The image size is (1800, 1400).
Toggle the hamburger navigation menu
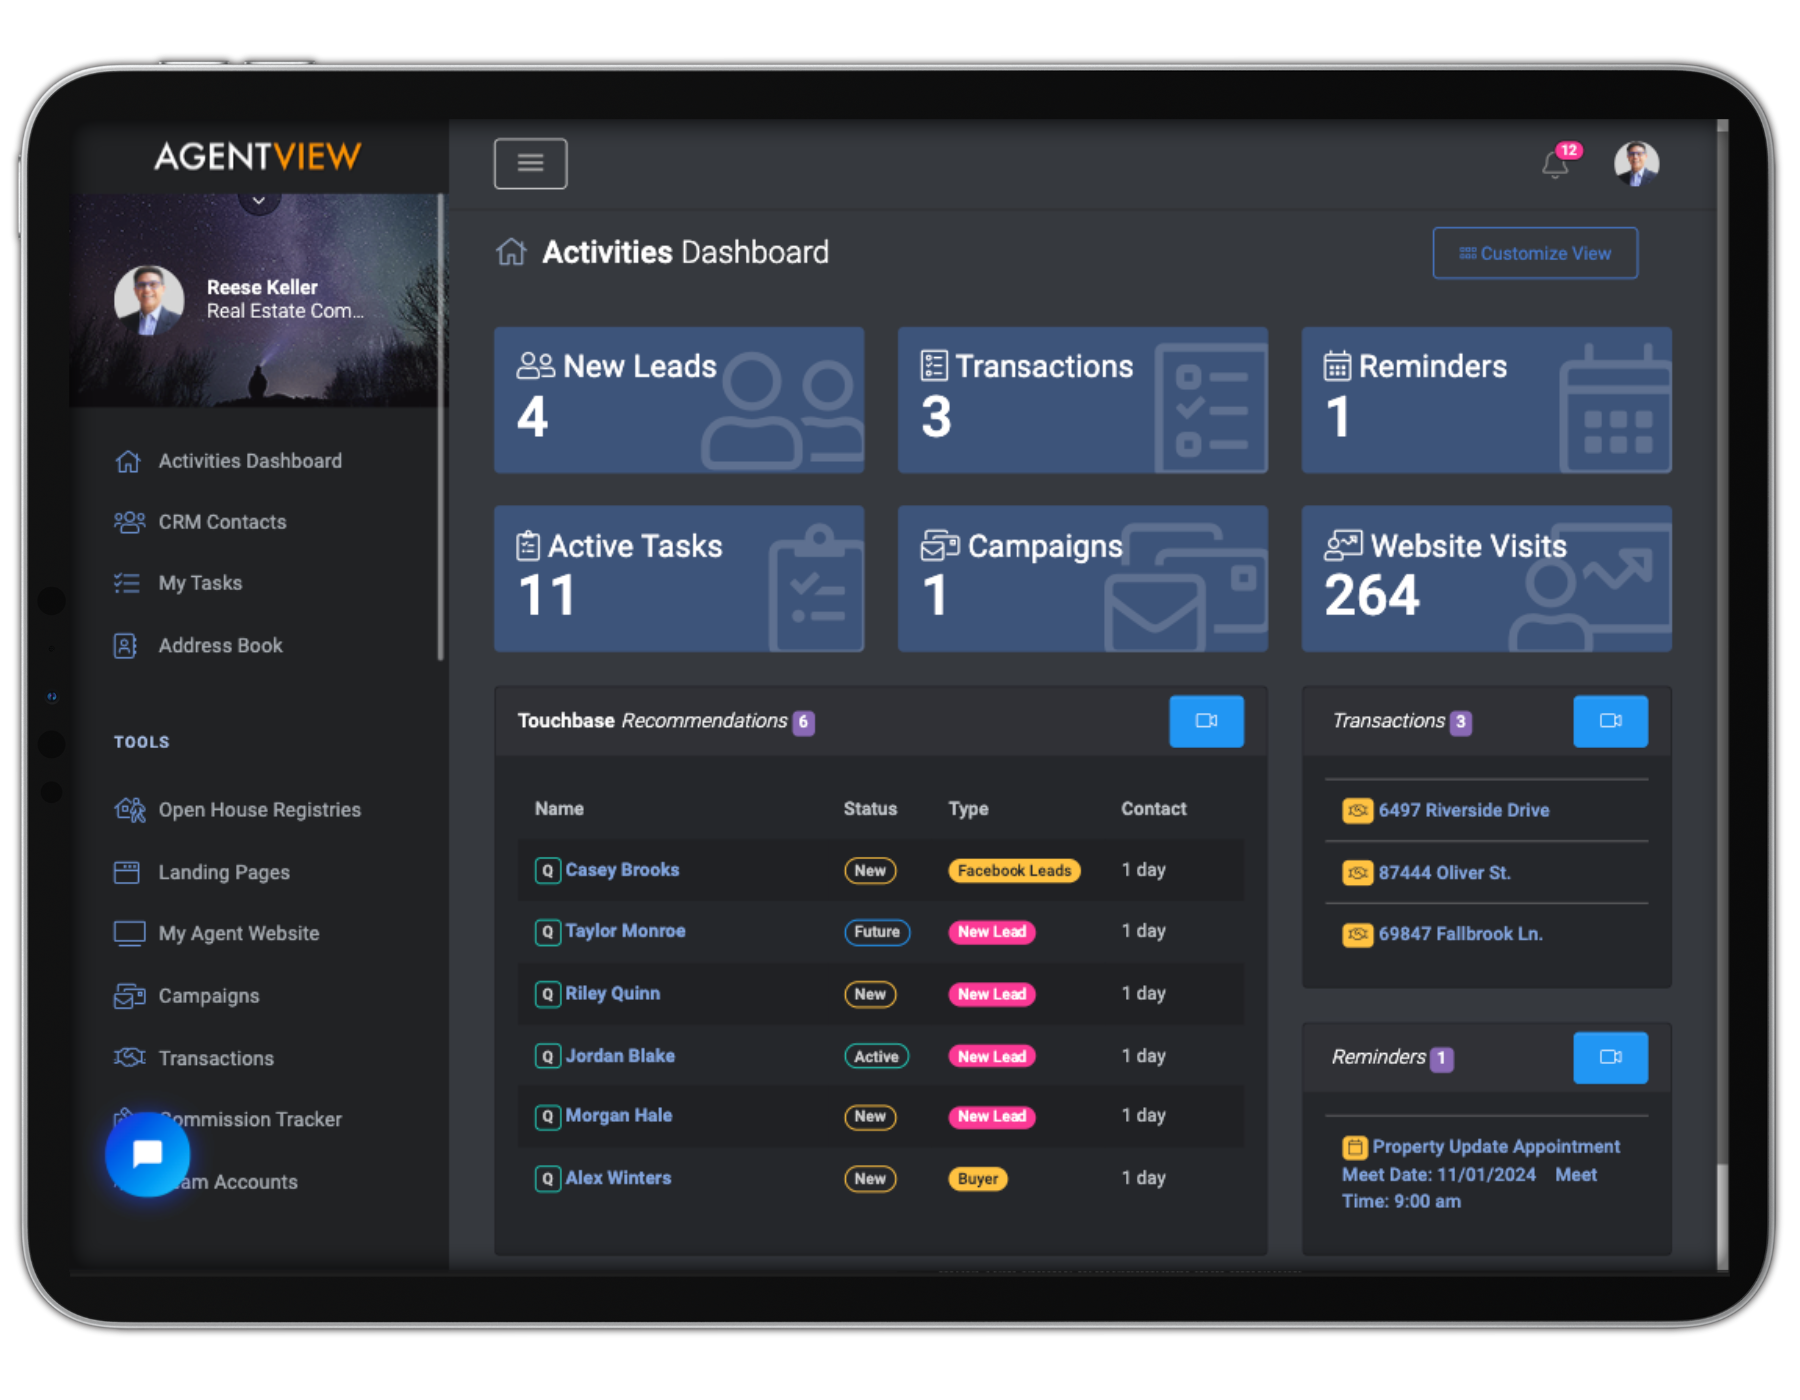click(530, 163)
